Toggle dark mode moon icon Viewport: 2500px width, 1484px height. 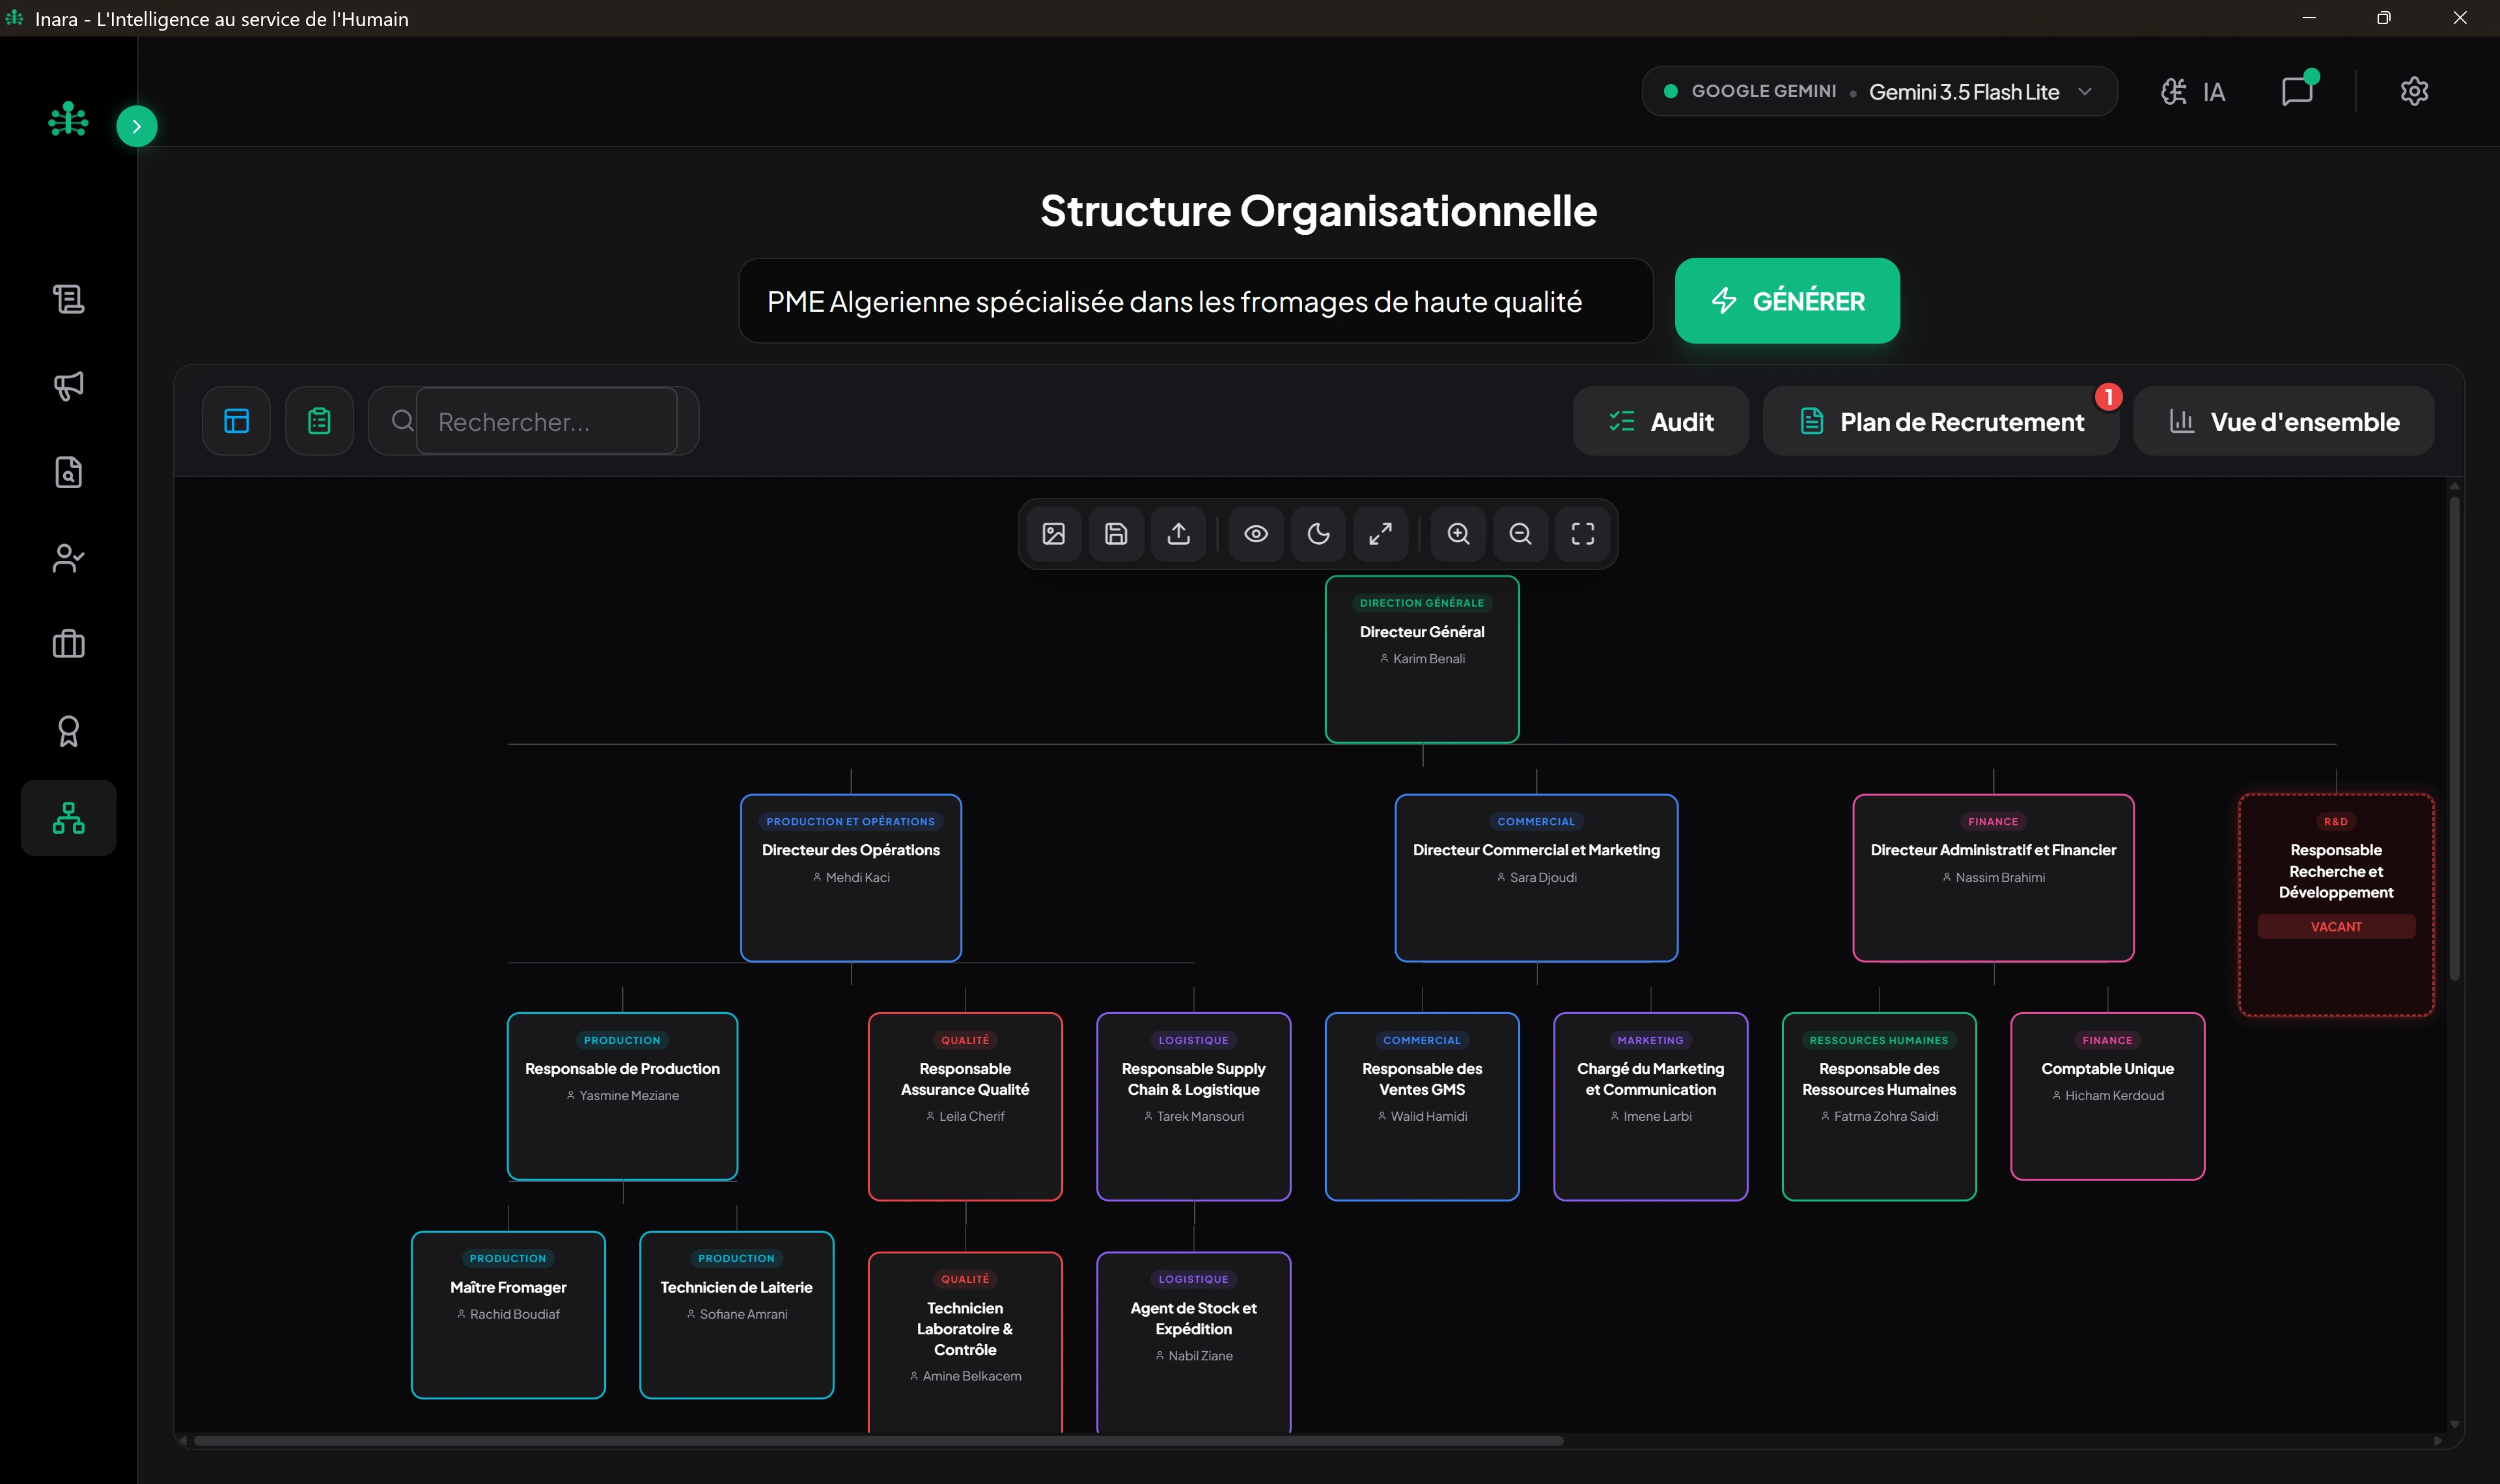1319,534
